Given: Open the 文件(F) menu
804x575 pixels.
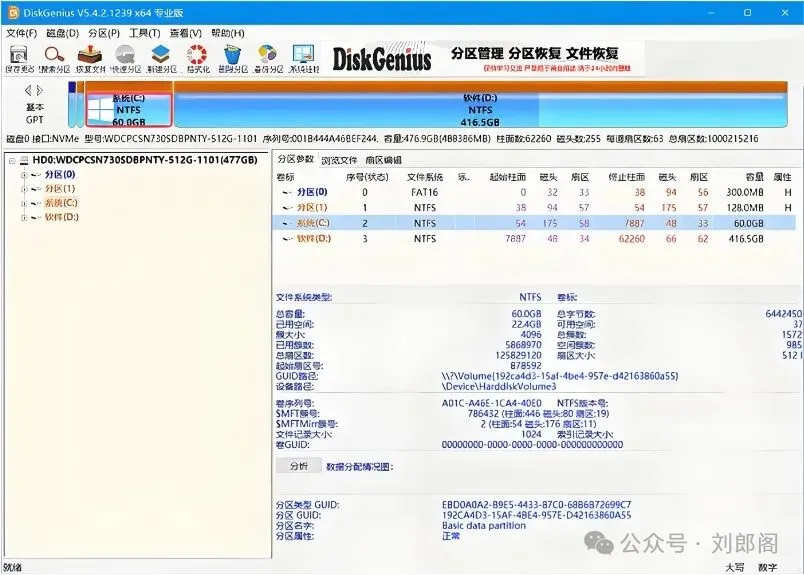Looking at the screenshot, I should pyautogui.click(x=22, y=33).
